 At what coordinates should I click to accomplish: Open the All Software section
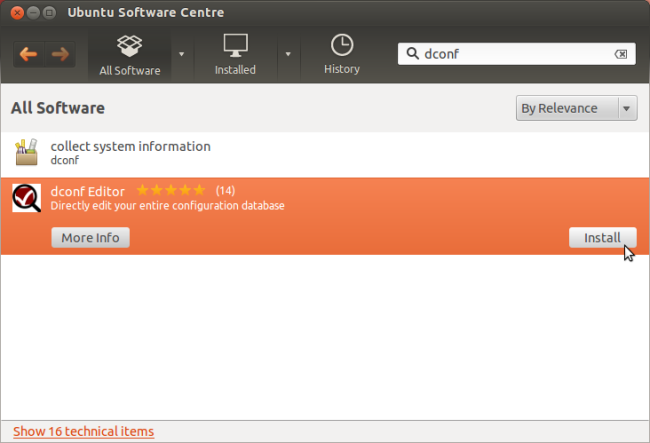pos(130,55)
